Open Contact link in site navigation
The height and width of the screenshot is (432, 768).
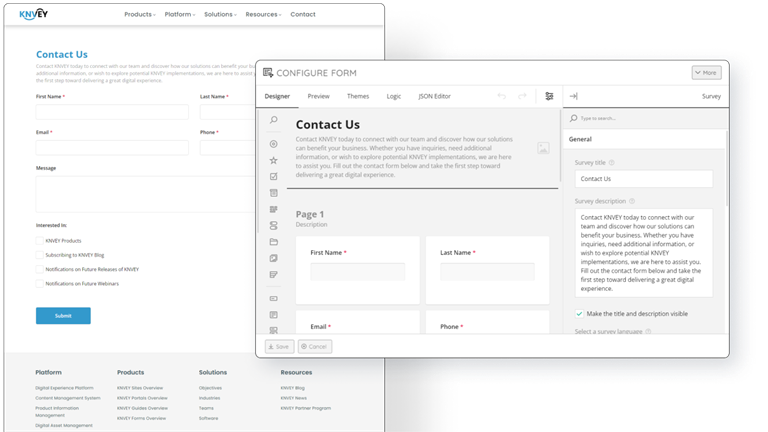click(x=303, y=14)
